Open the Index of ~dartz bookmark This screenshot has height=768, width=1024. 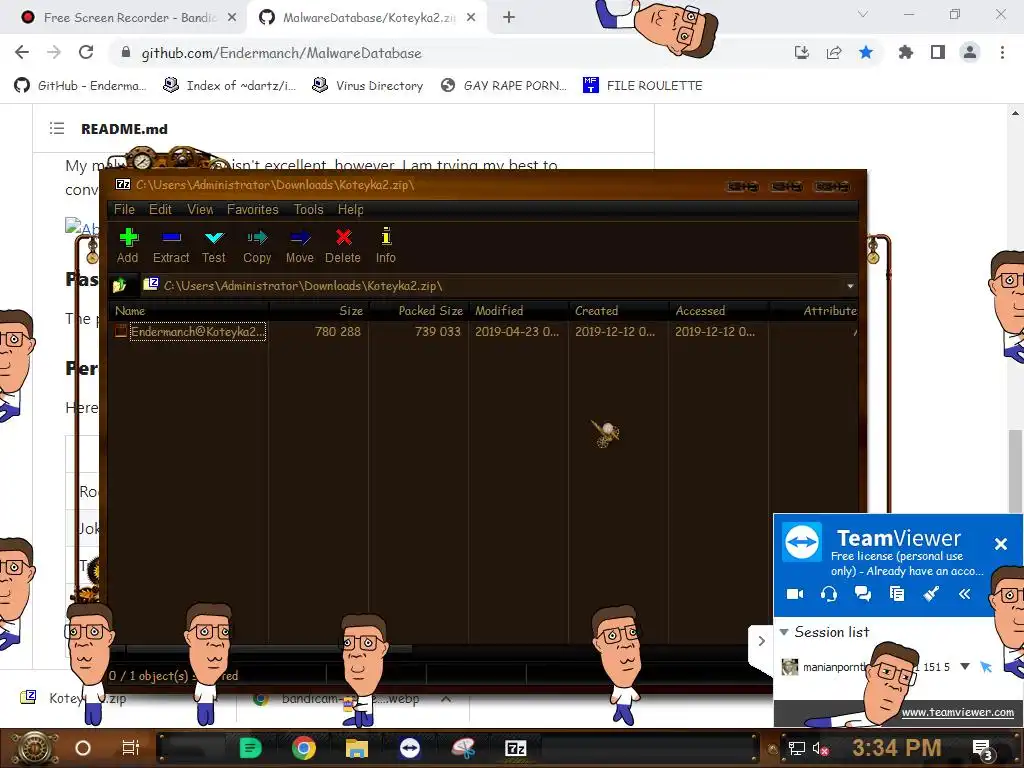(x=229, y=86)
